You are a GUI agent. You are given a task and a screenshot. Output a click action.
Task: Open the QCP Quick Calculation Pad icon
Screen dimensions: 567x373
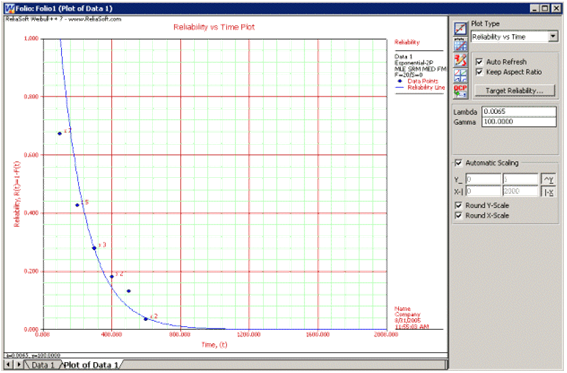tap(460, 91)
